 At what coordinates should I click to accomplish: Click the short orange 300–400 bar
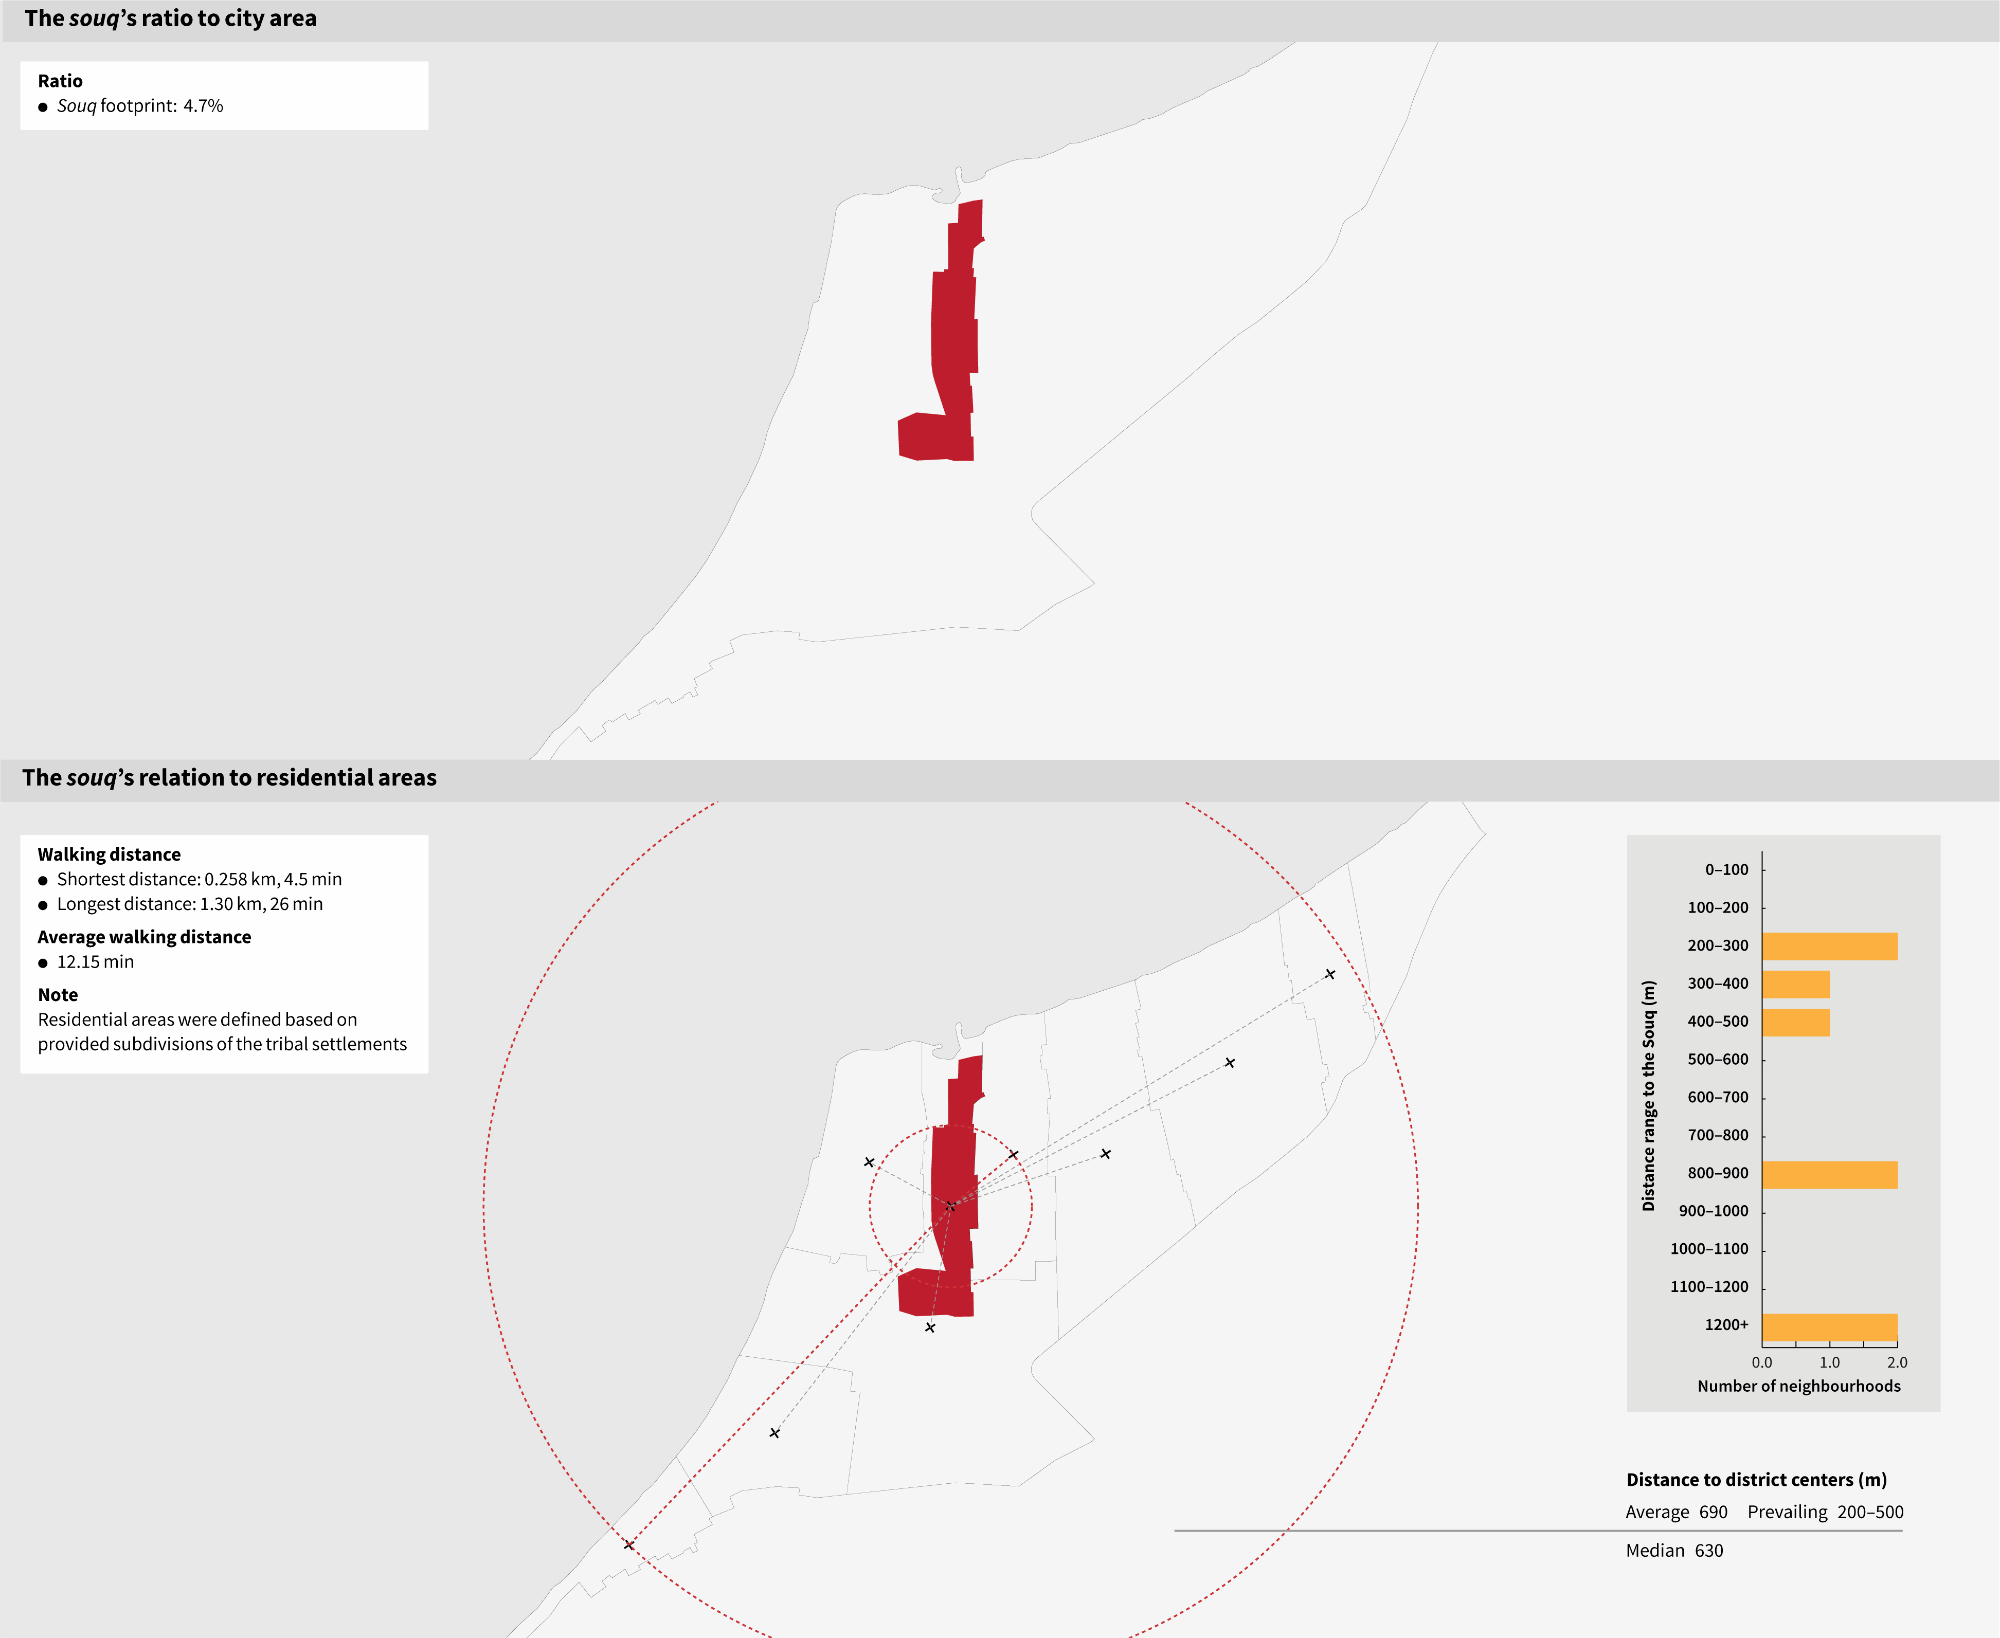click(x=1795, y=984)
